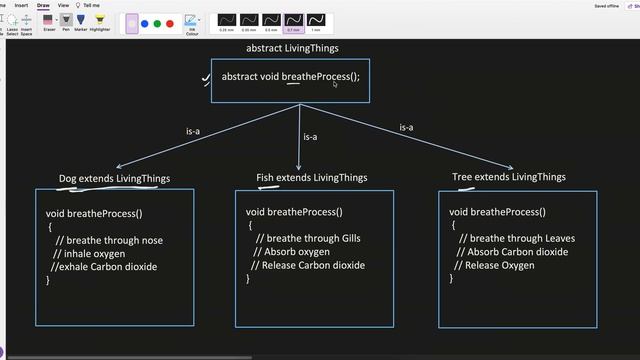Image resolution: width=640 pixels, height=360 pixels.
Task: Open the Eraser options dropdown arrow
Action: 57,20
